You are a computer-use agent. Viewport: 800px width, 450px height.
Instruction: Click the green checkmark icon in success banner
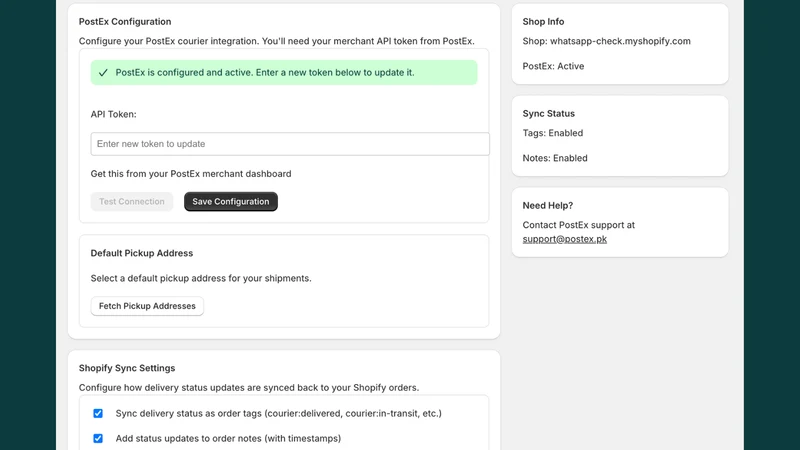103,72
